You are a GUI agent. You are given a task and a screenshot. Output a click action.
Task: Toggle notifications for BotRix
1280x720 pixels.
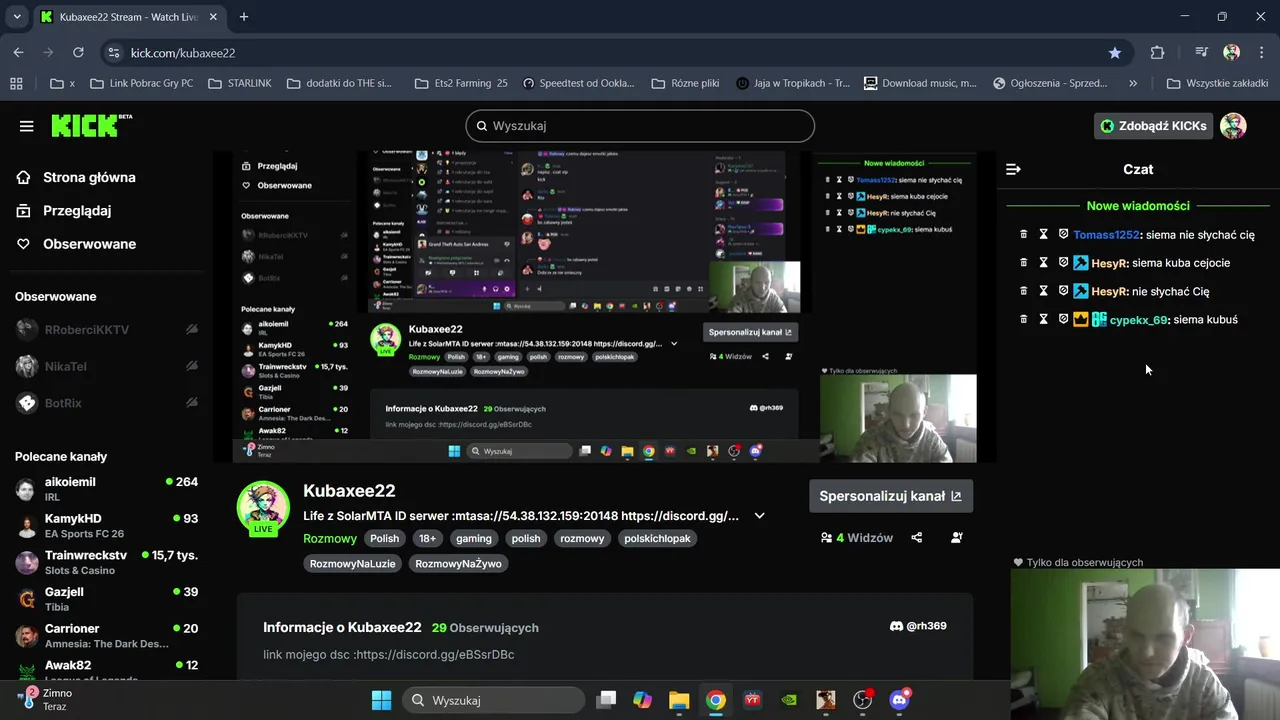[x=192, y=404]
